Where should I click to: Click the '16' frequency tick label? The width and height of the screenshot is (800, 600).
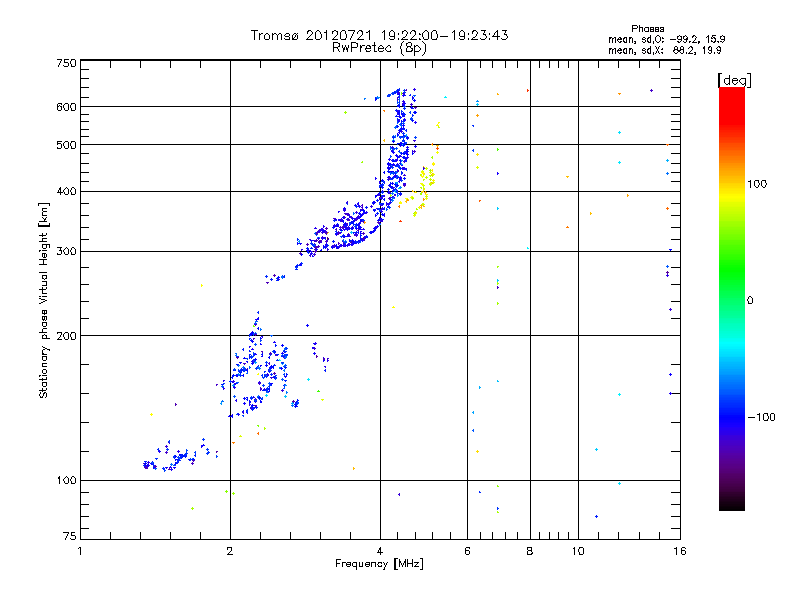pos(680,551)
